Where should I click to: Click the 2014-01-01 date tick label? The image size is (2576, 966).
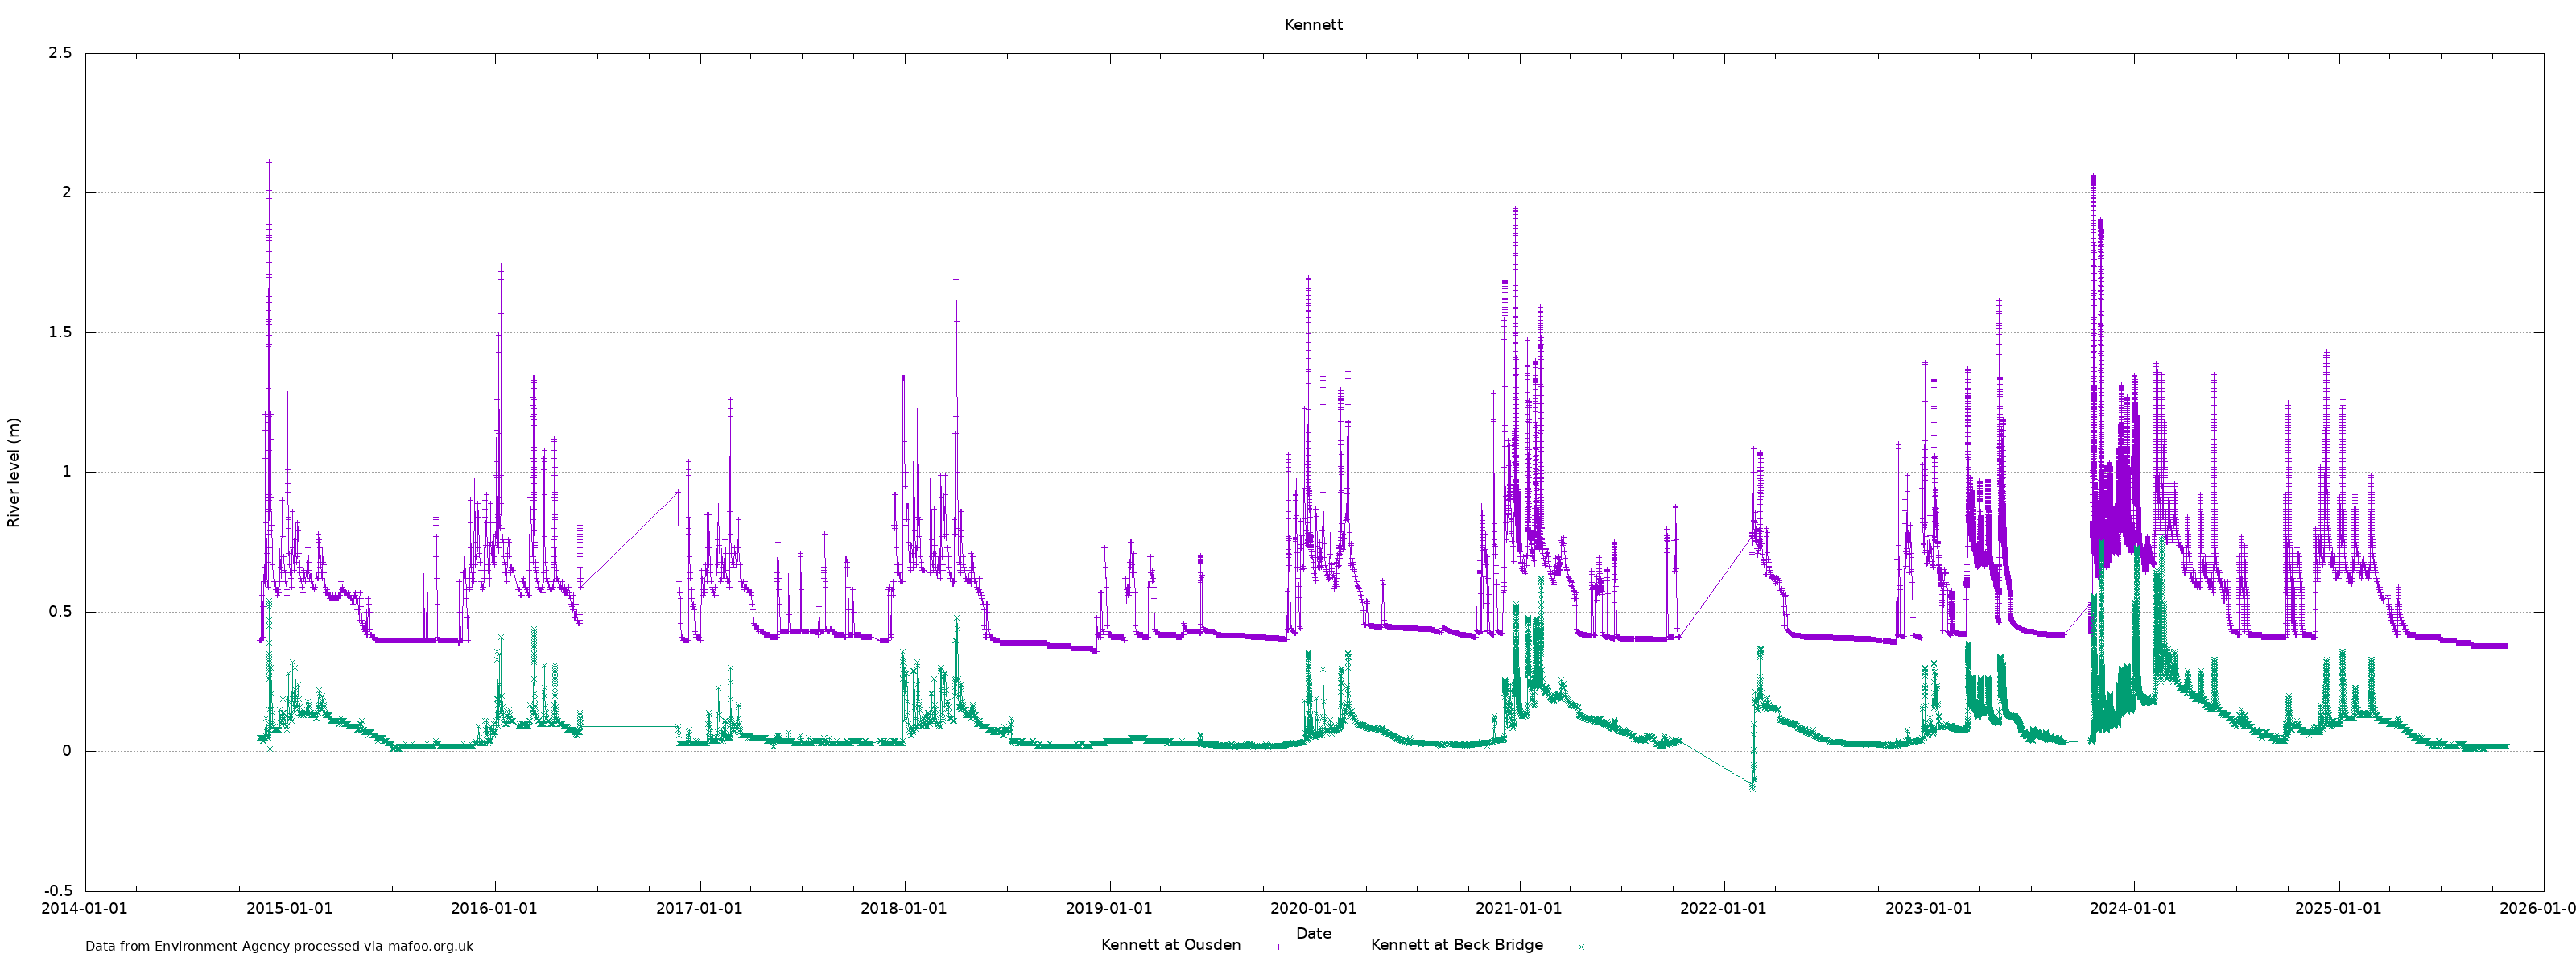pyautogui.click(x=85, y=909)
